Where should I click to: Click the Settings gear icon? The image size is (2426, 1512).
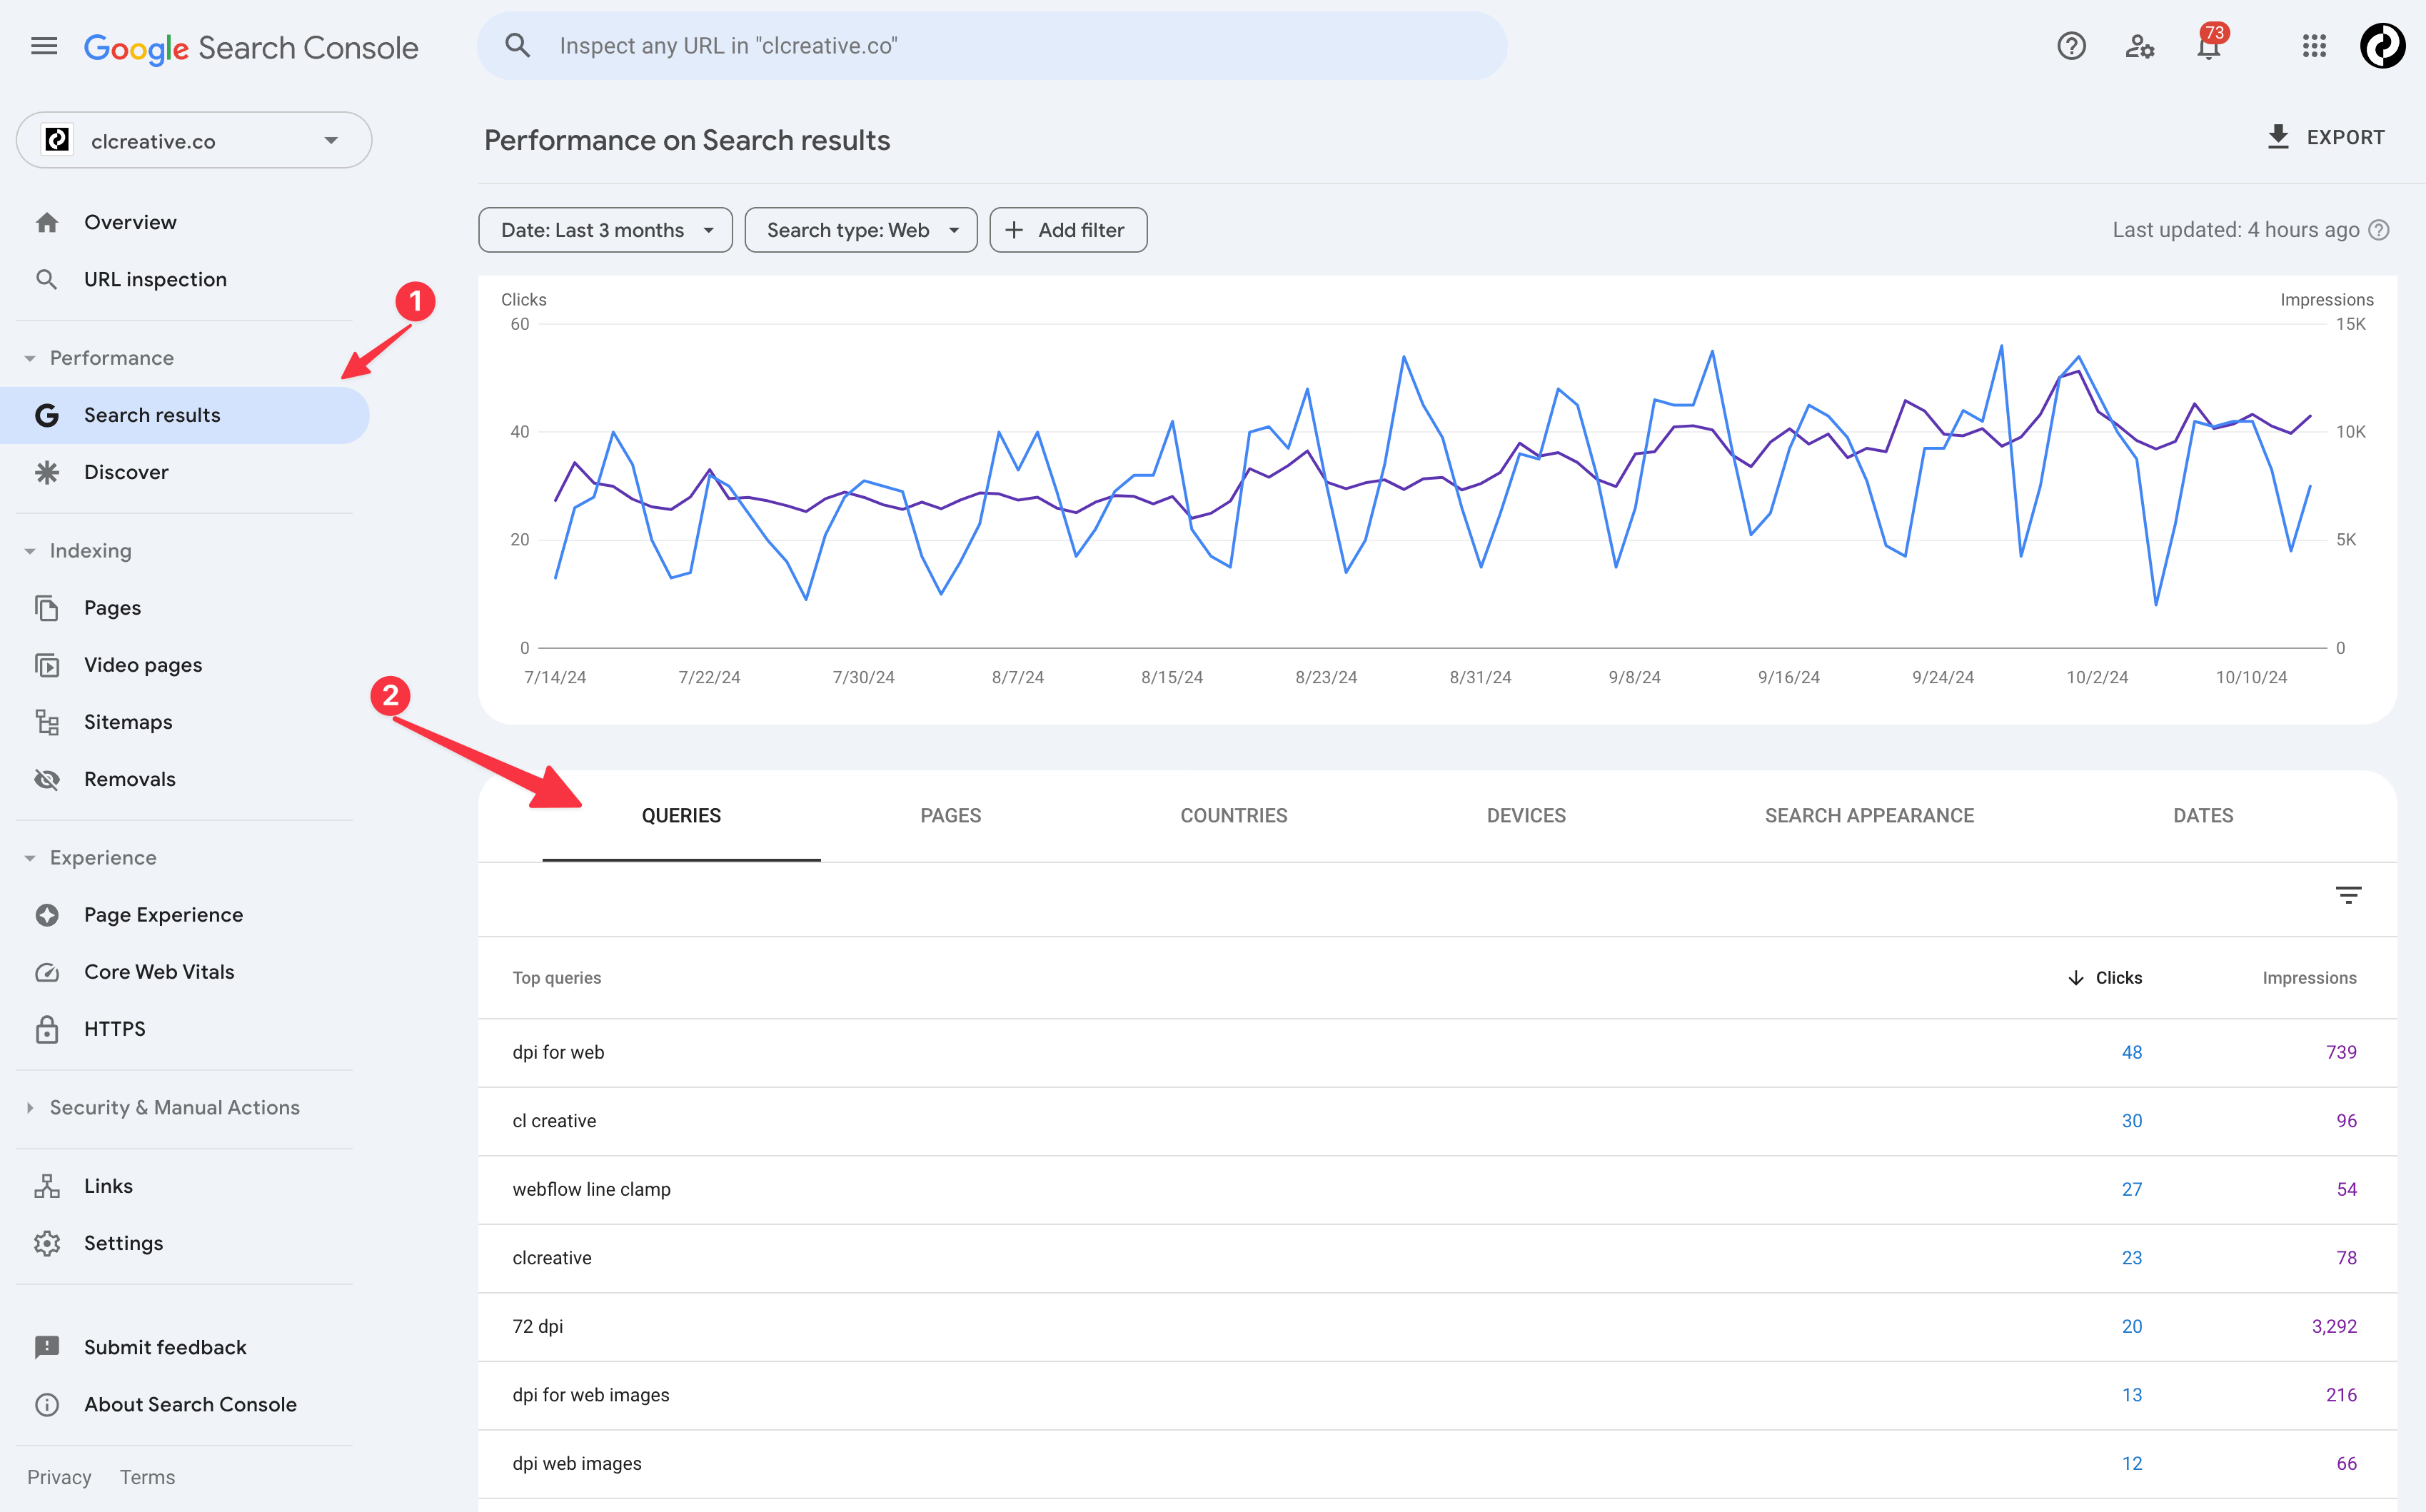[x=47, y=1243]
